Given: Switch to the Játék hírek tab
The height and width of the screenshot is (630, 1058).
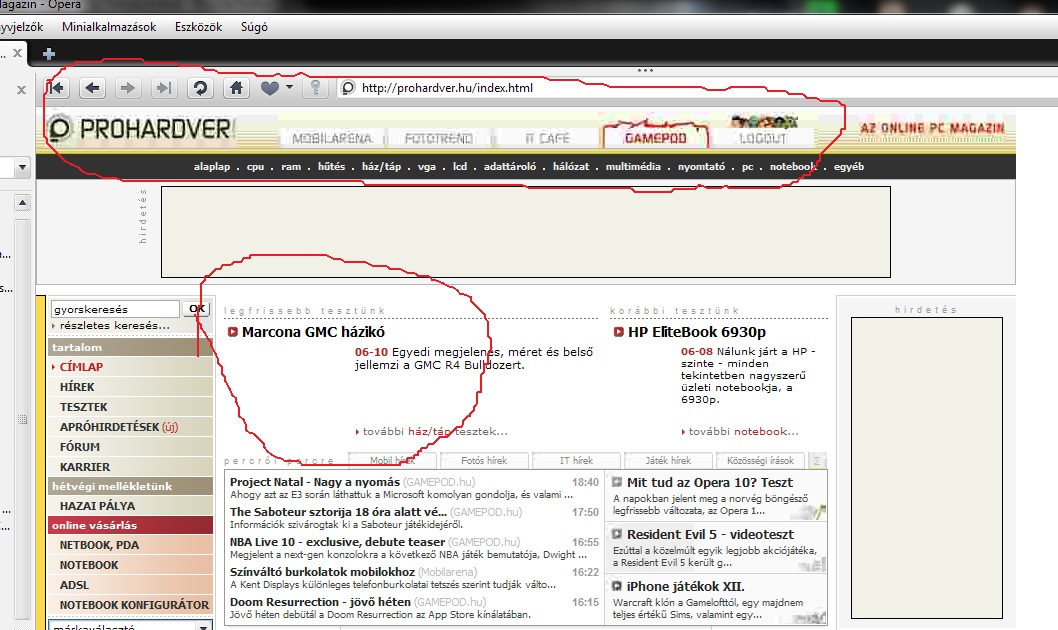Looking at the screenshot, I should tap(668, 461).
